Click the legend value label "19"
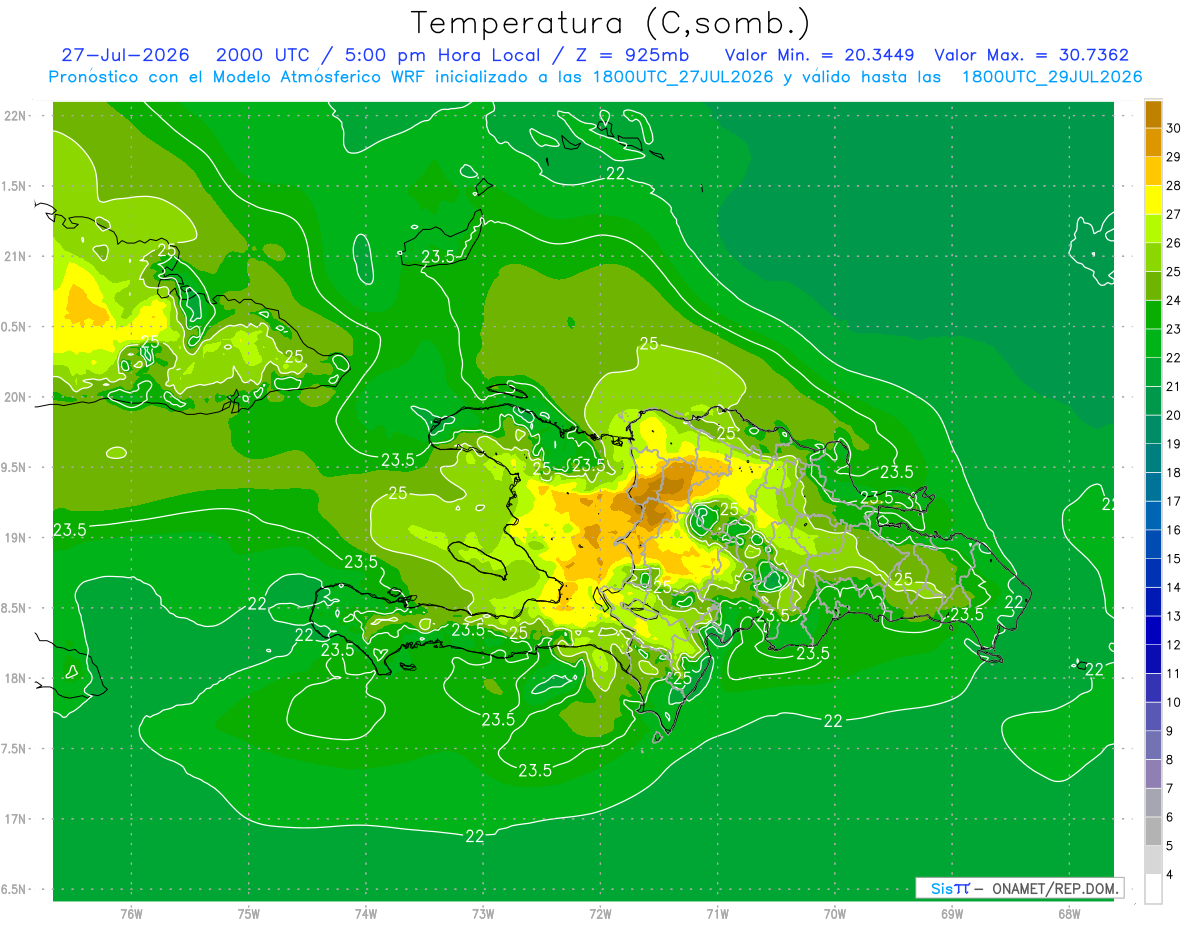This screenshot has width=1200, height=927. click(x=1174, y=444)
